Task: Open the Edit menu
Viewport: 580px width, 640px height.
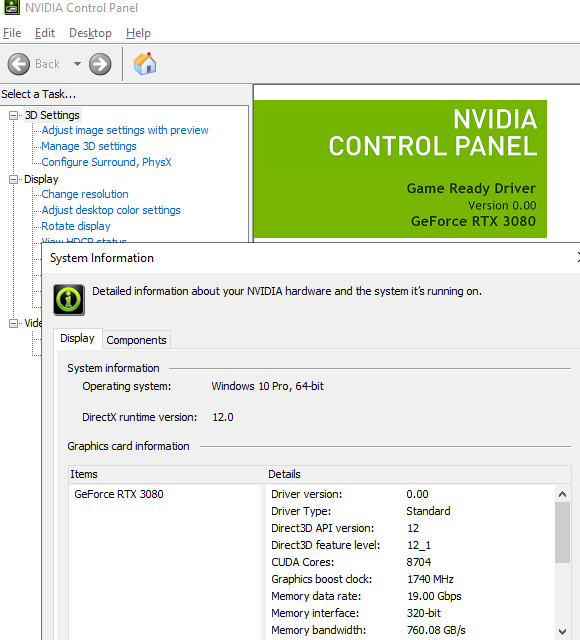Action: click(44, 33)
